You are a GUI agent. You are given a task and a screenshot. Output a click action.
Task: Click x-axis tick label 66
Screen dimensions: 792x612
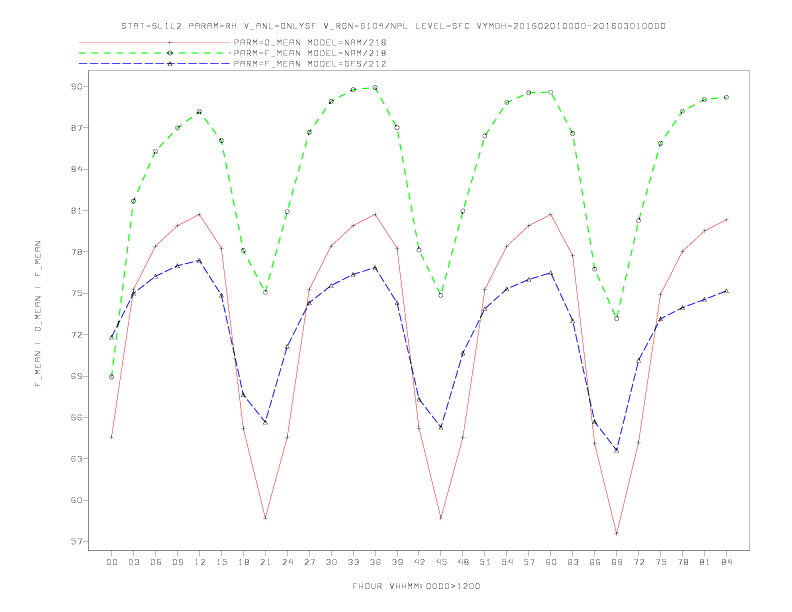pos(595,562)
